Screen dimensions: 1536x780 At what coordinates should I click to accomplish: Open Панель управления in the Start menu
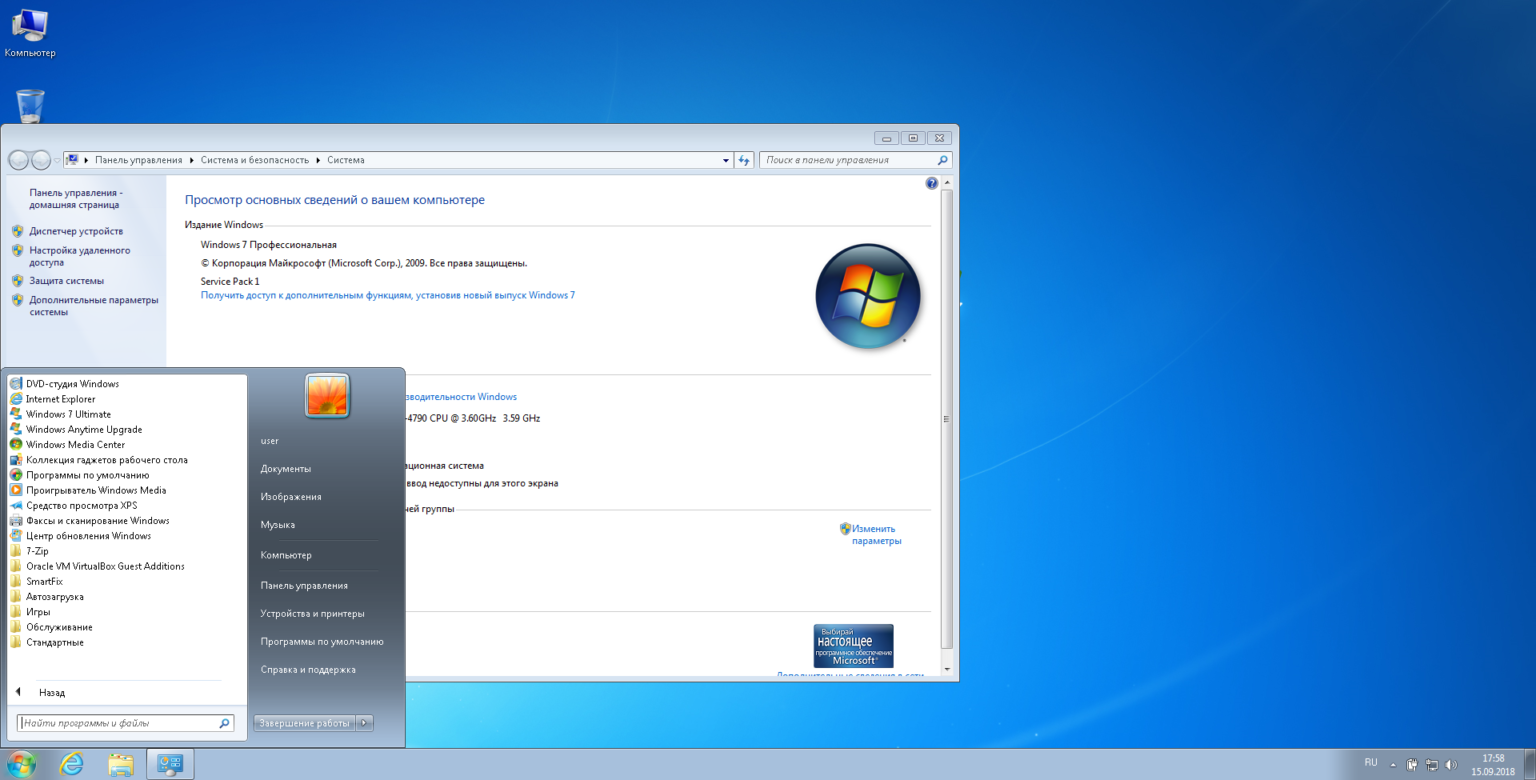(x=304, y=585)
